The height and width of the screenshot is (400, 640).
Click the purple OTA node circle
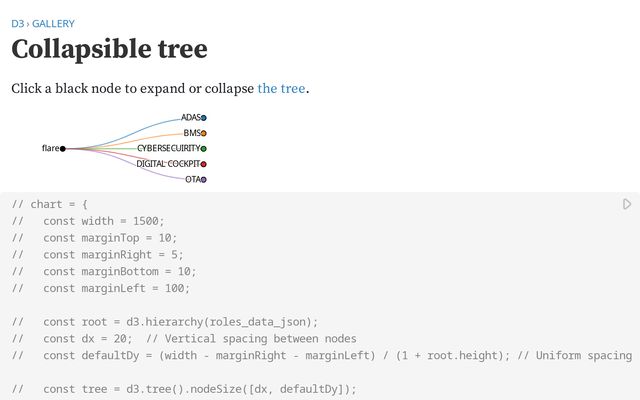(x=204, y=180)
